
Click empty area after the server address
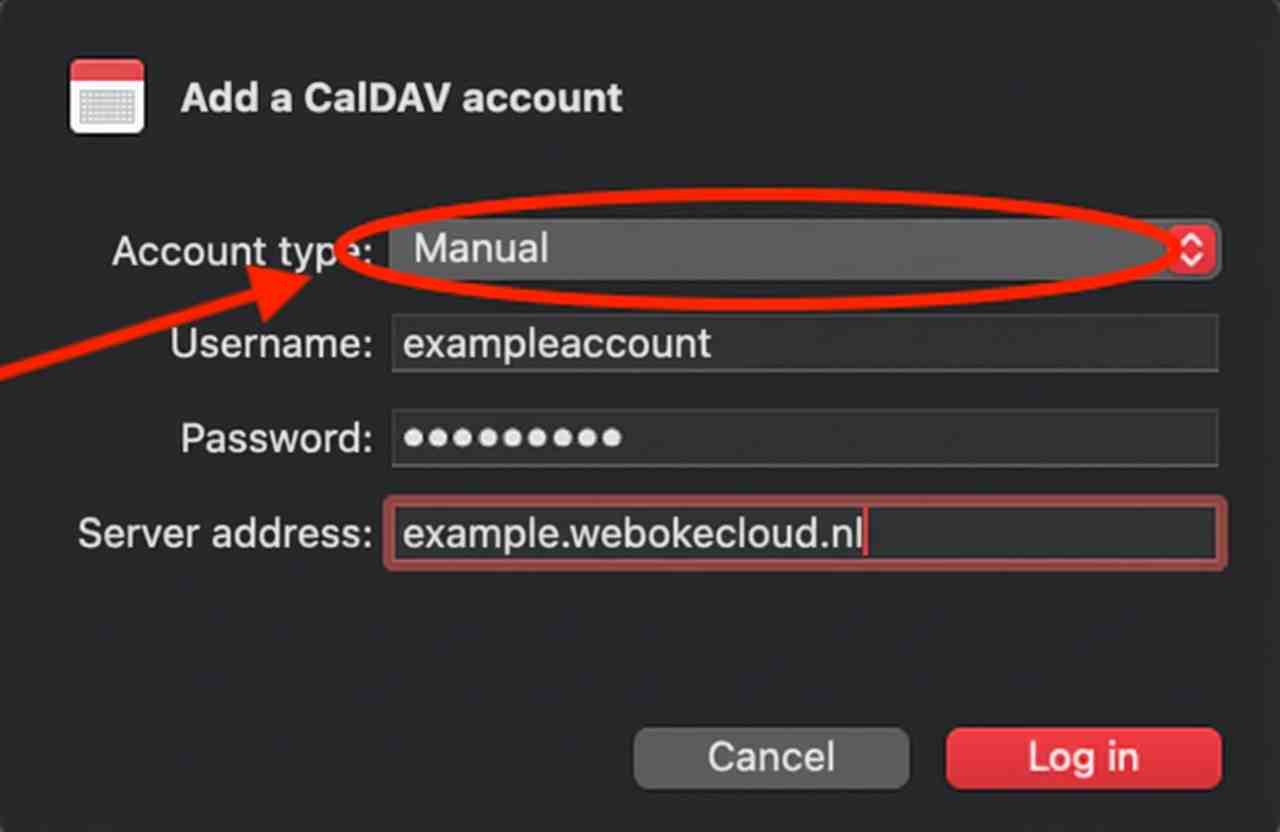[x=1040, y=534]
